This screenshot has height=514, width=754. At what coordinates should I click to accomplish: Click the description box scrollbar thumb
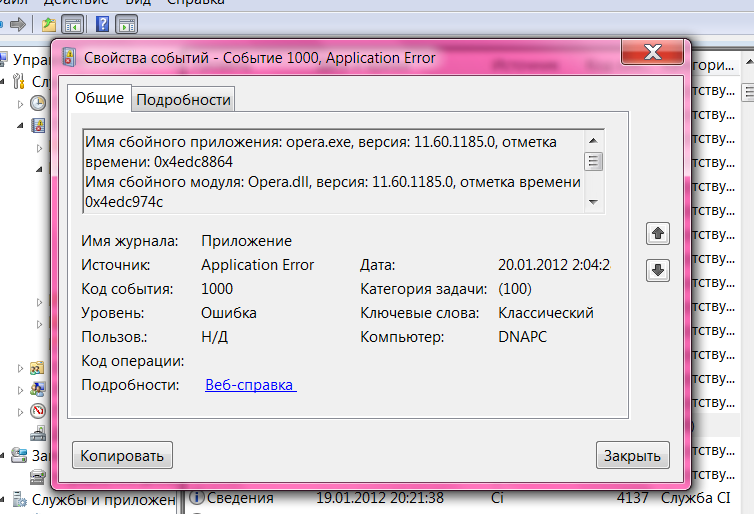pos(593,162)
